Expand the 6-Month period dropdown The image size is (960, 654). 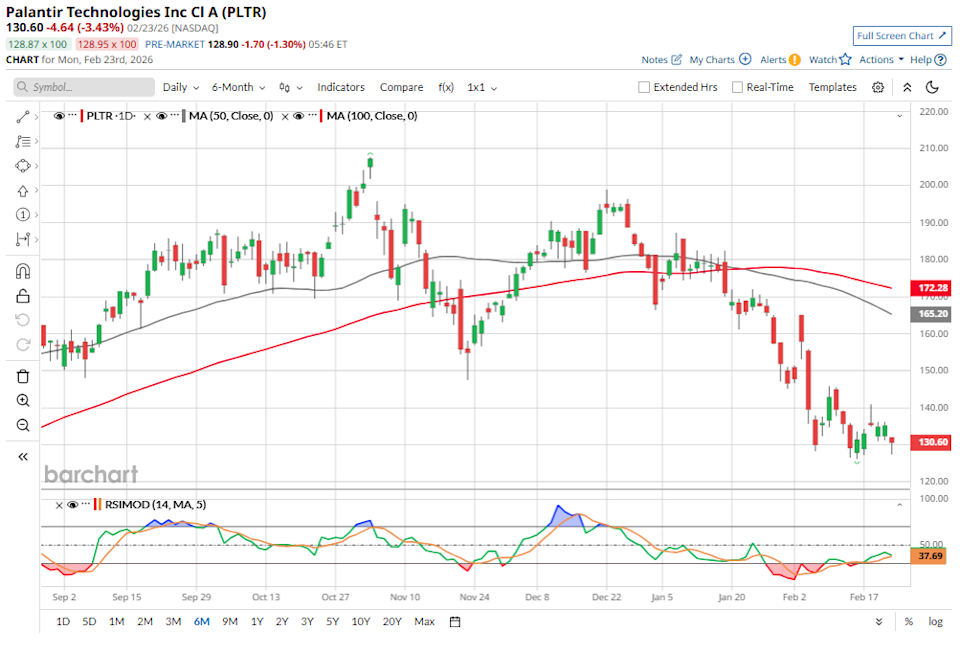[x=238, y=87]
